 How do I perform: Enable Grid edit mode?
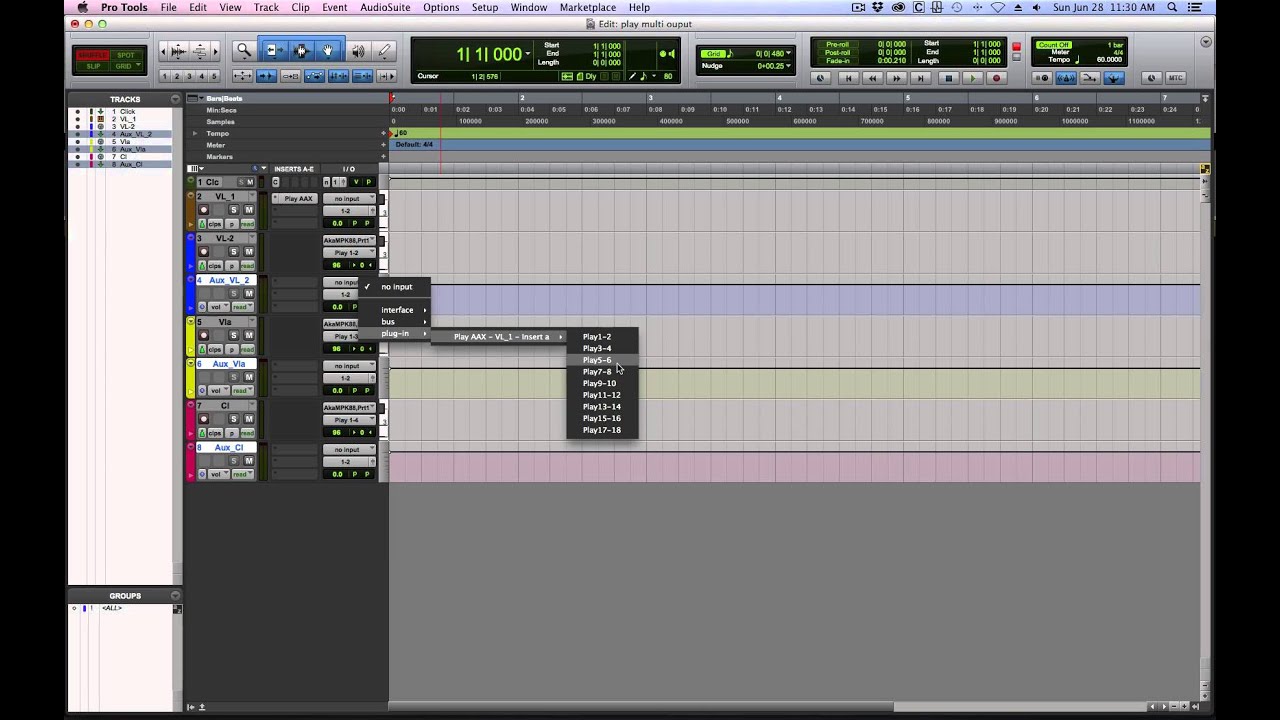(x=125, y=66)
